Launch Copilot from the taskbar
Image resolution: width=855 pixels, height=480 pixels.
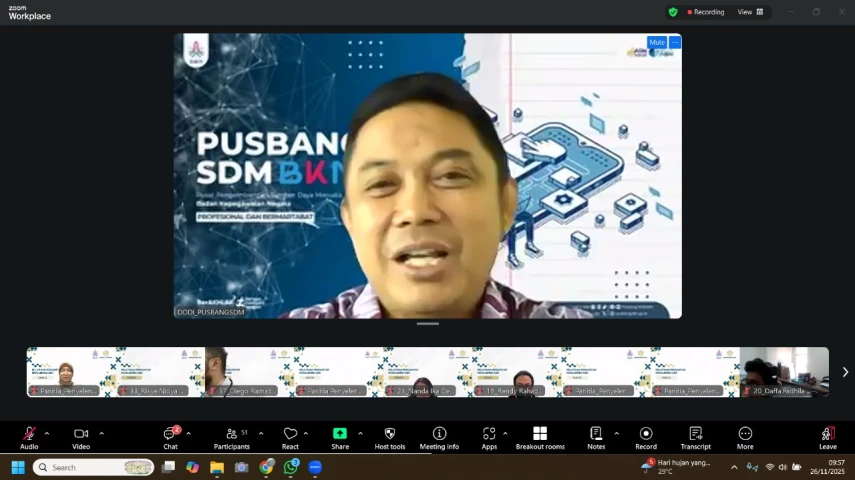click(192, 467)
